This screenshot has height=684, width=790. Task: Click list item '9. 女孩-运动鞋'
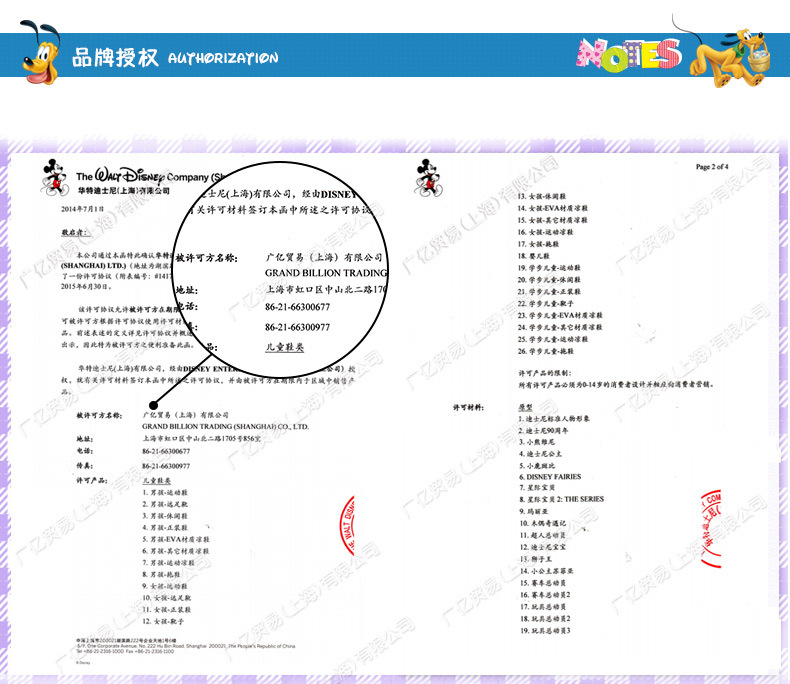164,586
